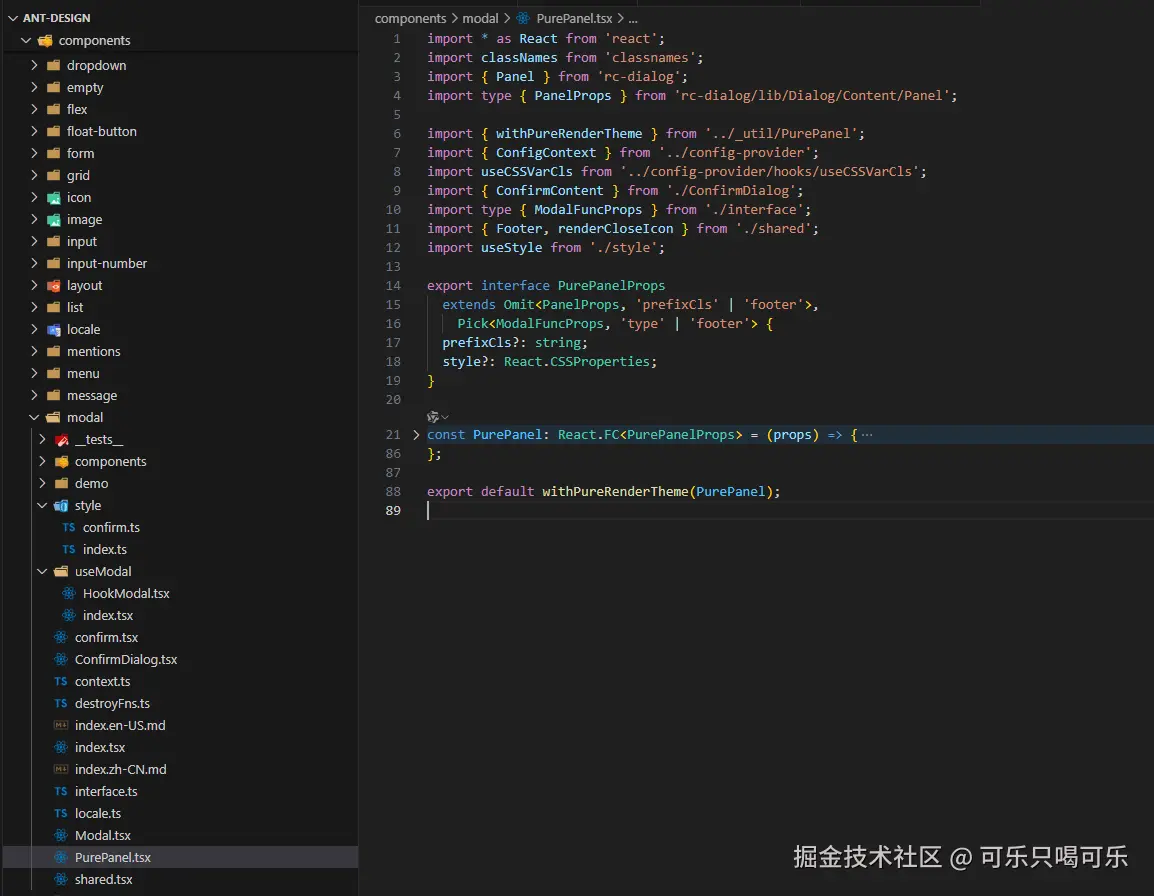Click the React icon beside ConfirmDialog.tsx
This screenshot has height=896, width=1154.
[61, 660]
